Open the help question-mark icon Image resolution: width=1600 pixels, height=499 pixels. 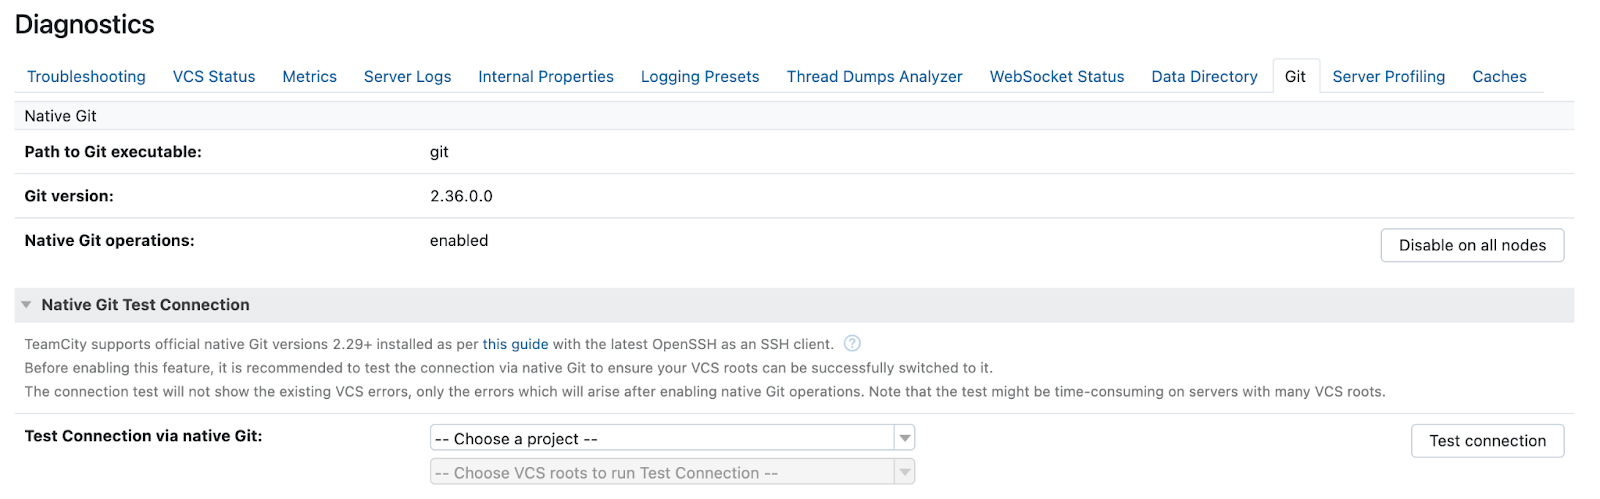(852, 343)
